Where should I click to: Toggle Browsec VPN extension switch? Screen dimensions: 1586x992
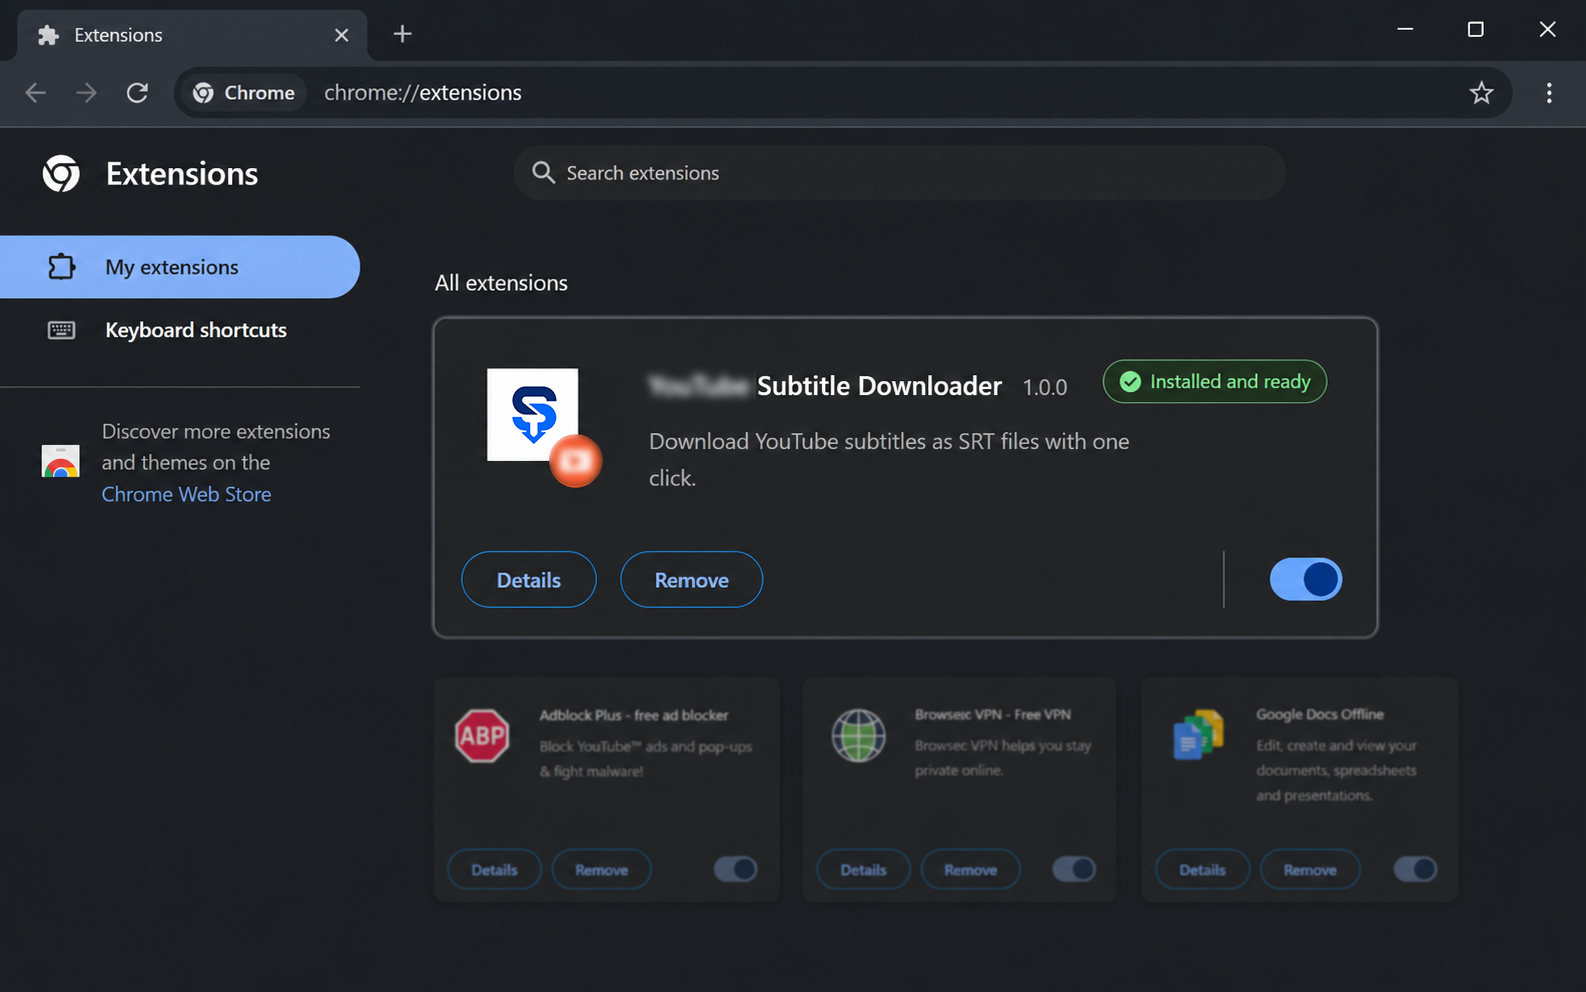coord(1074,869)
